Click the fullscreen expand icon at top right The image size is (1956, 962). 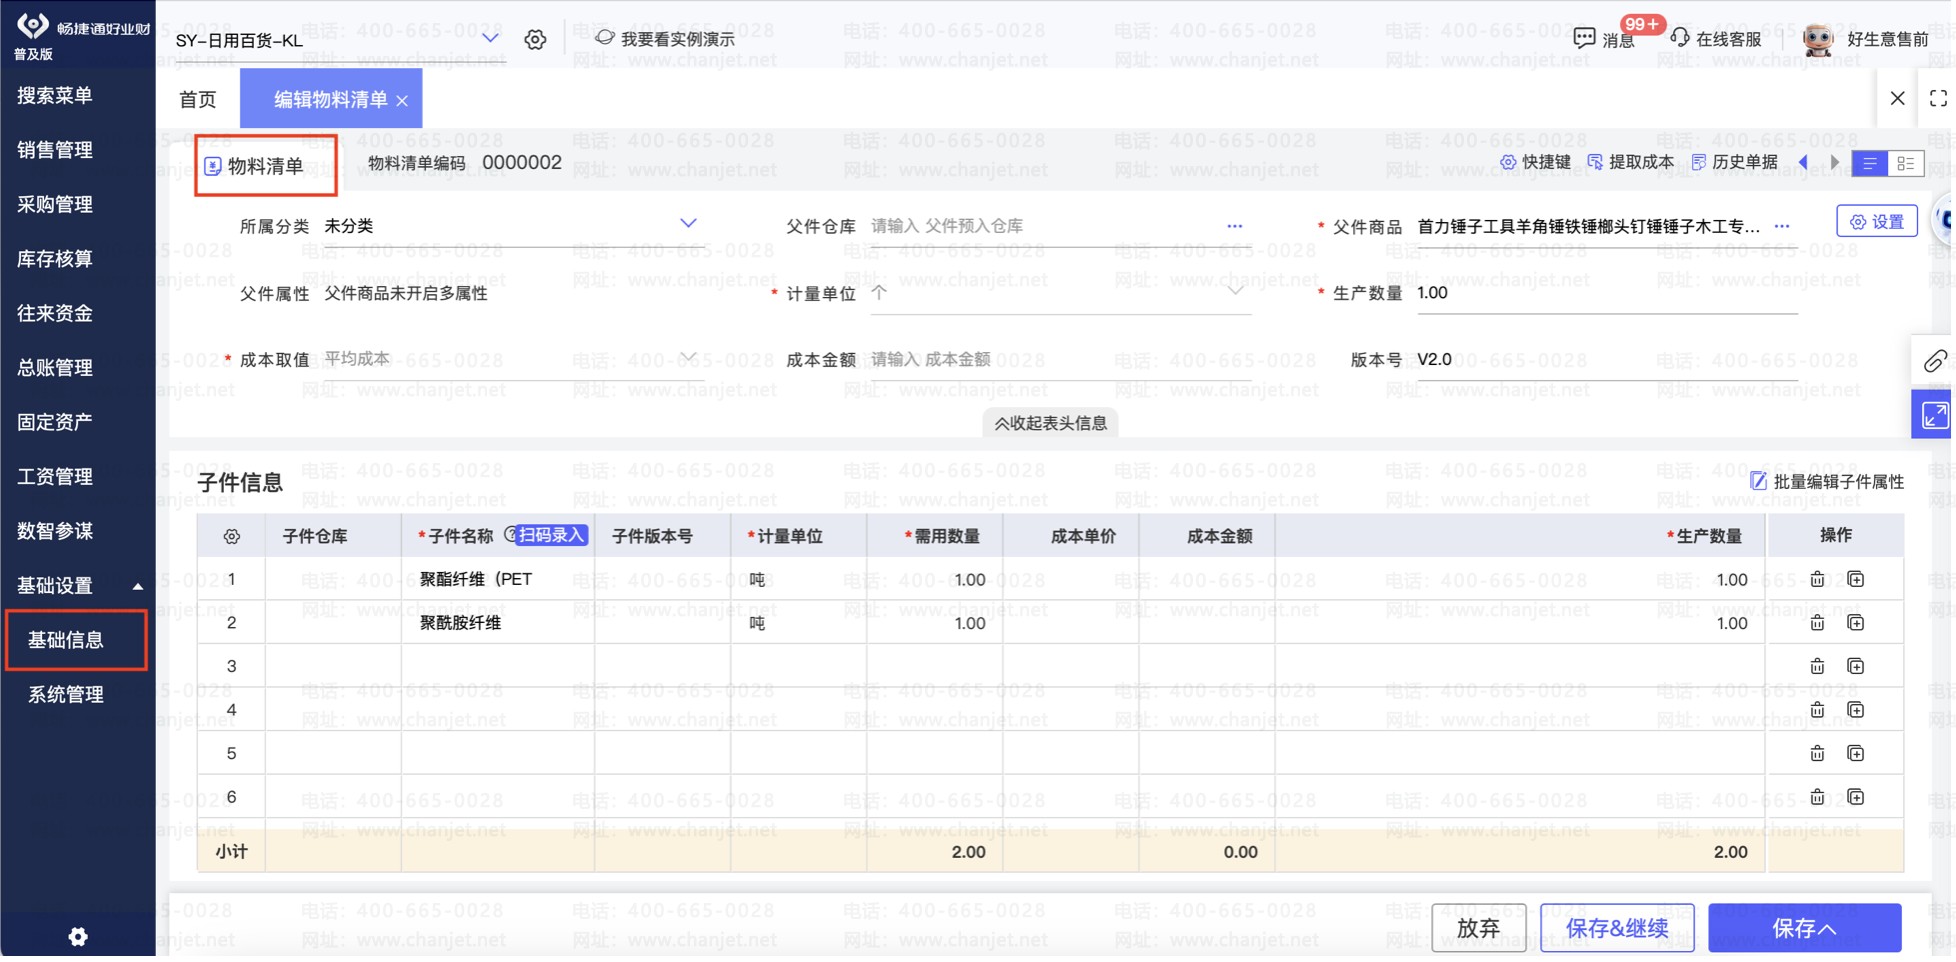(x=1938, y=98)
